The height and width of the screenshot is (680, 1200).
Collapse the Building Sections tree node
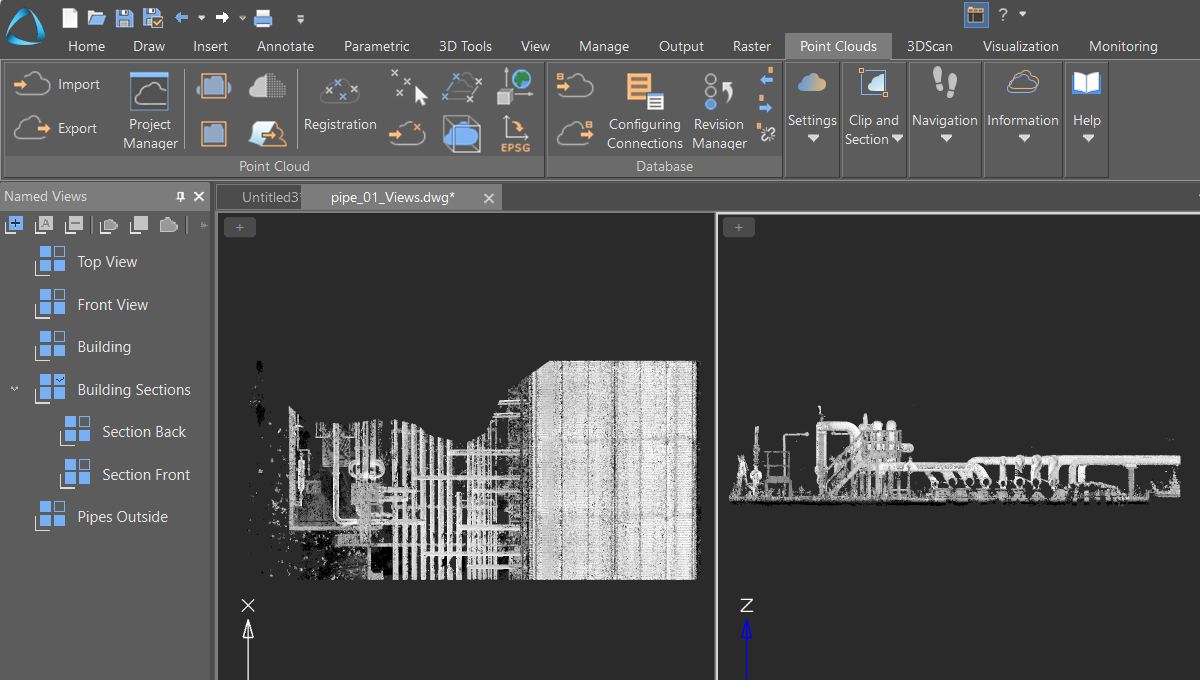(14, 389)
